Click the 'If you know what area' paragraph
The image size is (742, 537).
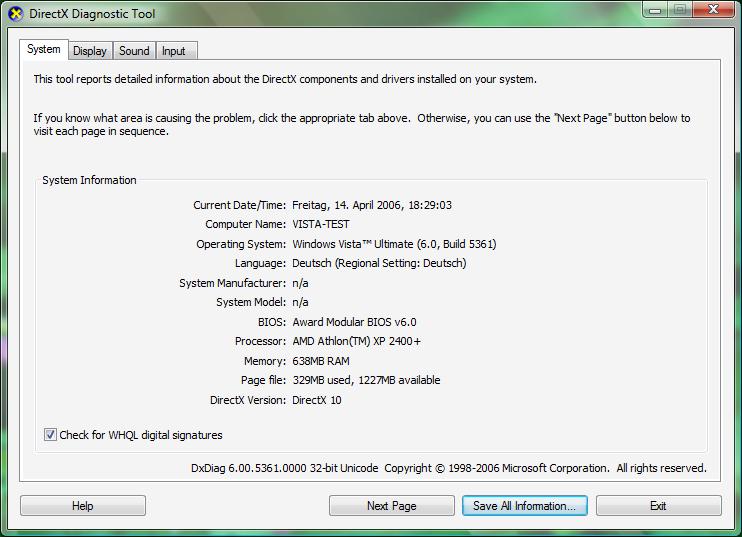(362, 124)
